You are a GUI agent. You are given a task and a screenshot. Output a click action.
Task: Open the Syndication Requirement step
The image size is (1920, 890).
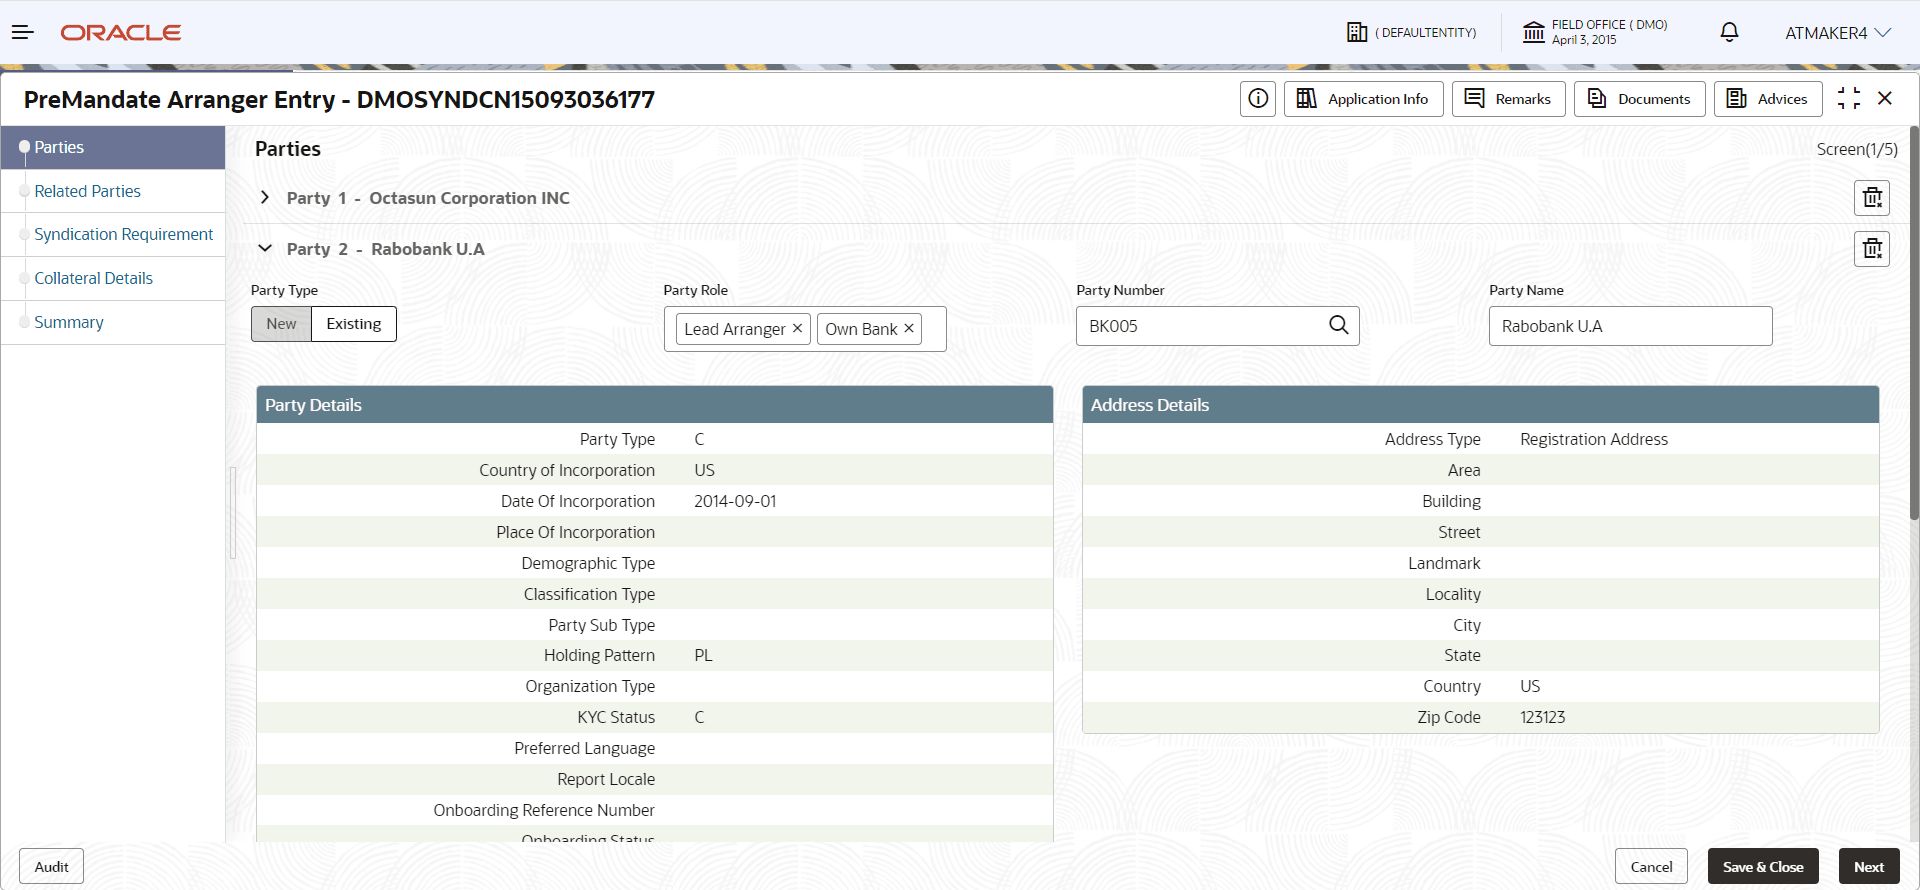point(123,234)
